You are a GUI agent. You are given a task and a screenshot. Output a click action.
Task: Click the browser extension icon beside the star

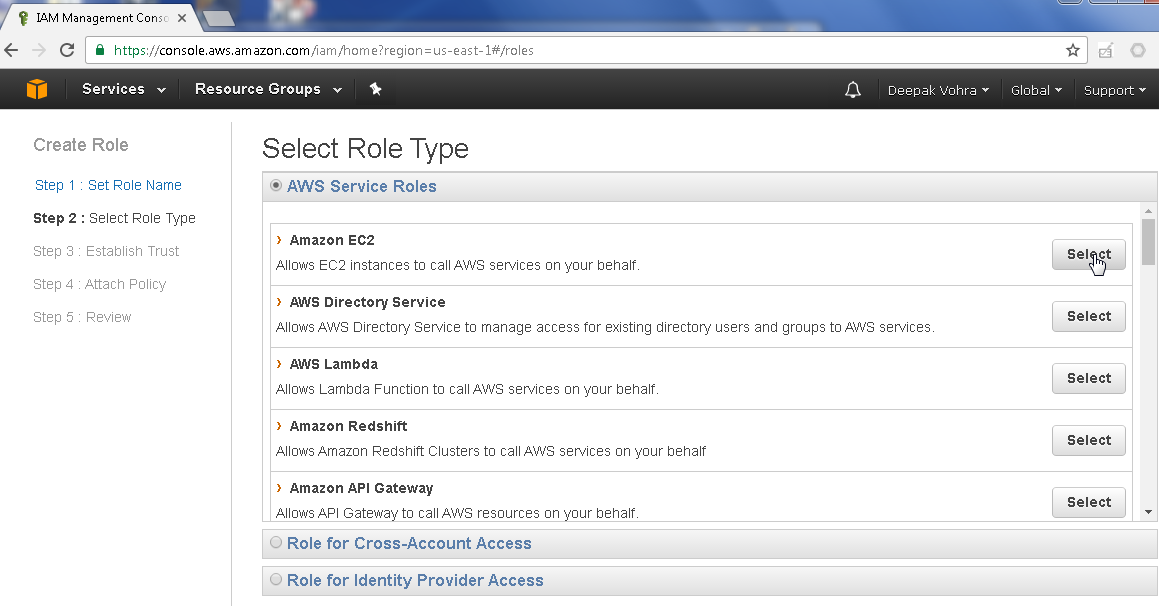coord(1106,50)
